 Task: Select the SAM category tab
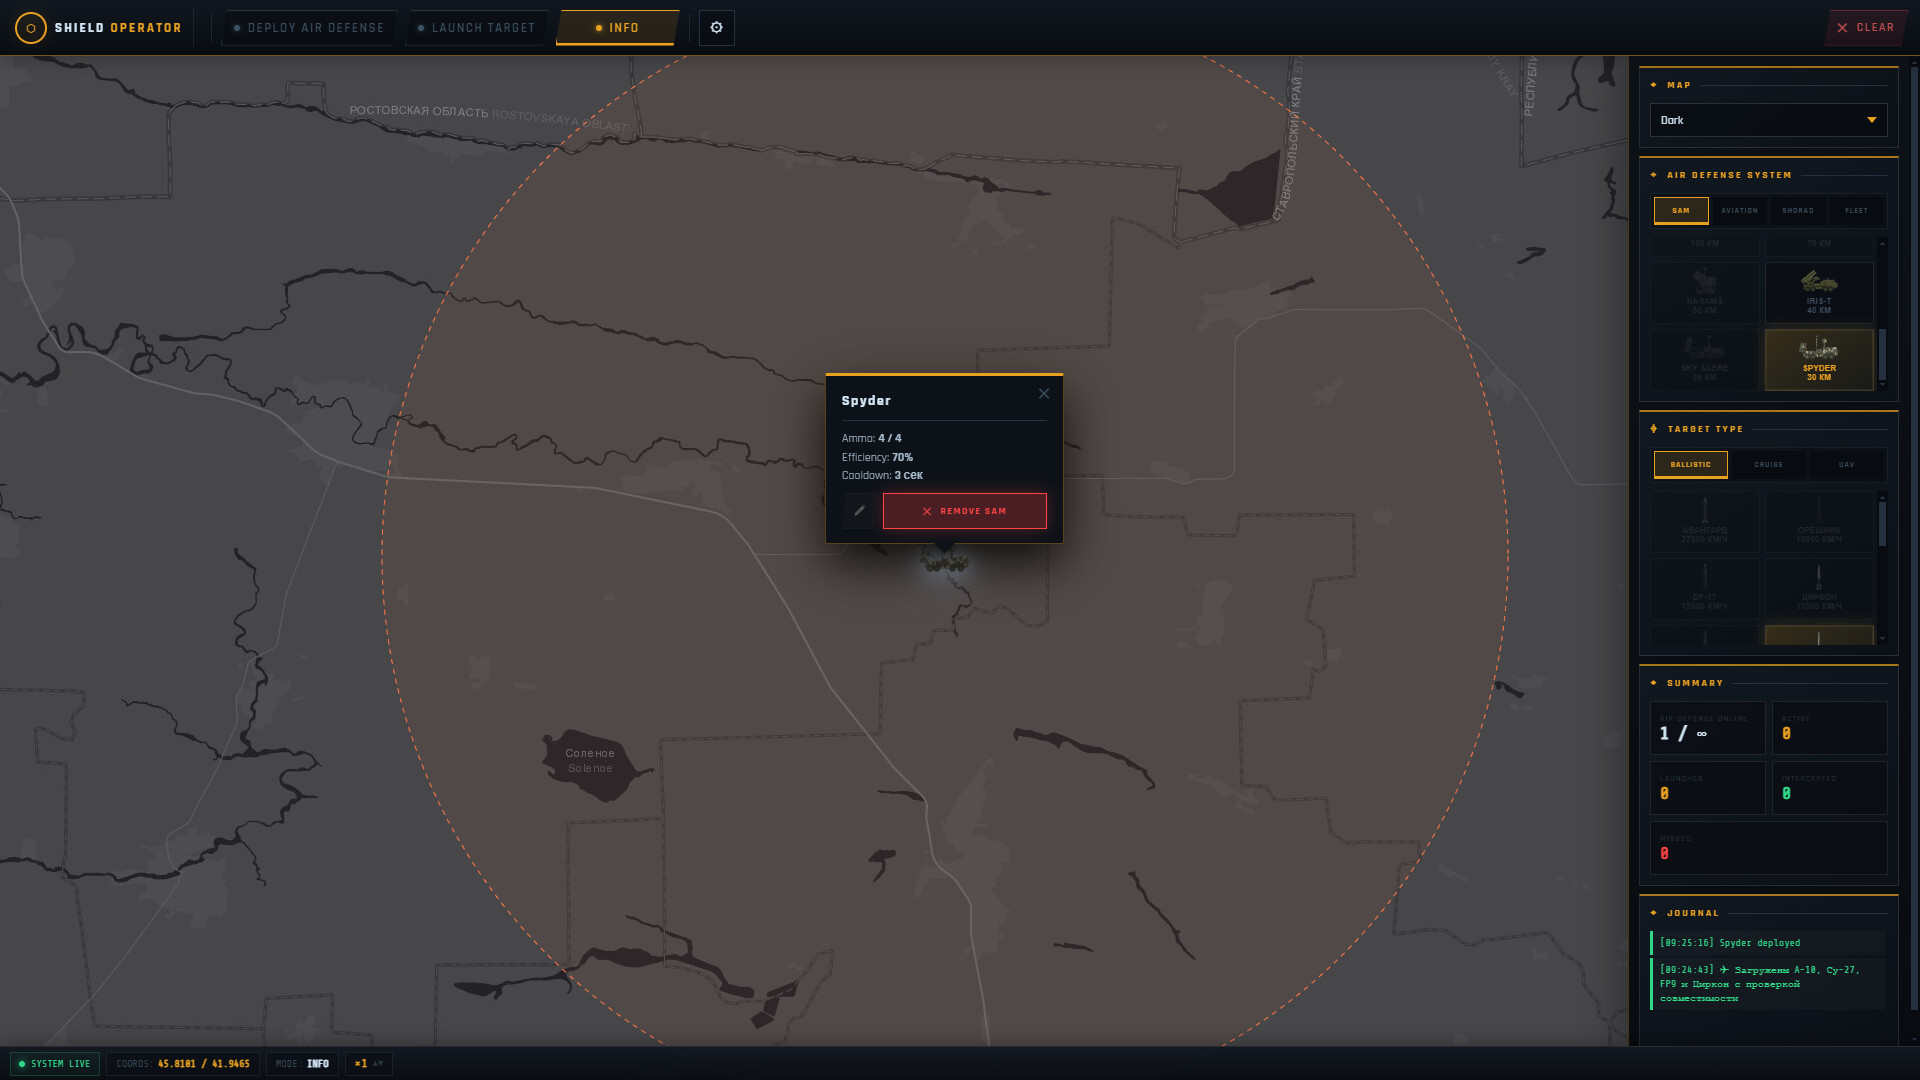pyautogui.click(x=1681, y=211)
